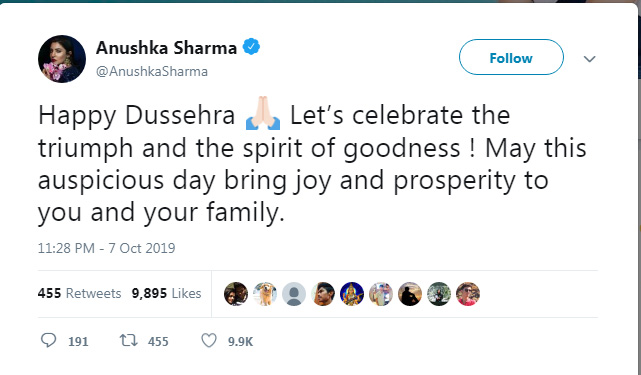Image resolution: width=641 pixels, height=375 pixels.
Task: Click the reply speech bubble icon
Action: click(x=49, y=340)
